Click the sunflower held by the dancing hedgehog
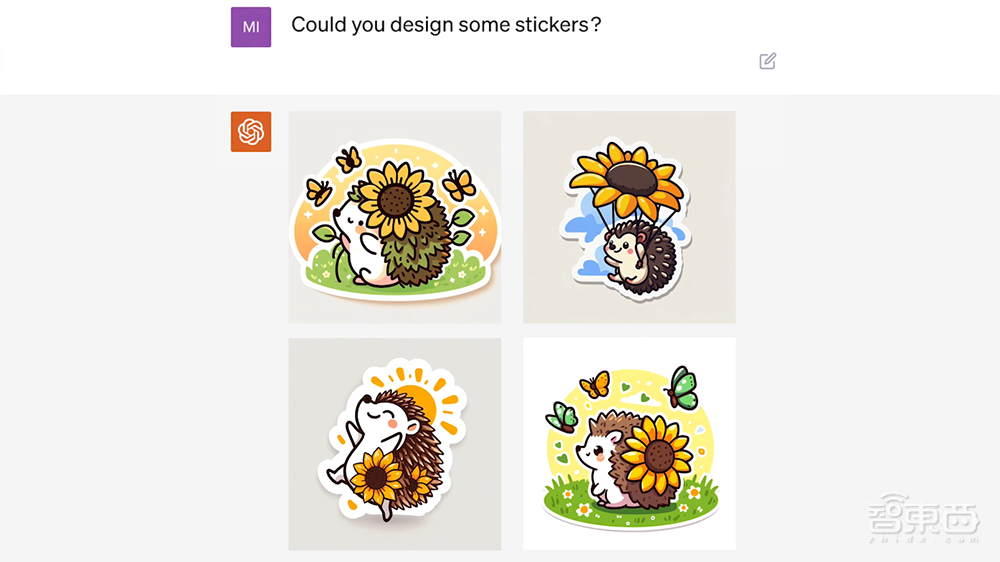Viewport: 1000px width, 562px height. (x=376, y=476)
